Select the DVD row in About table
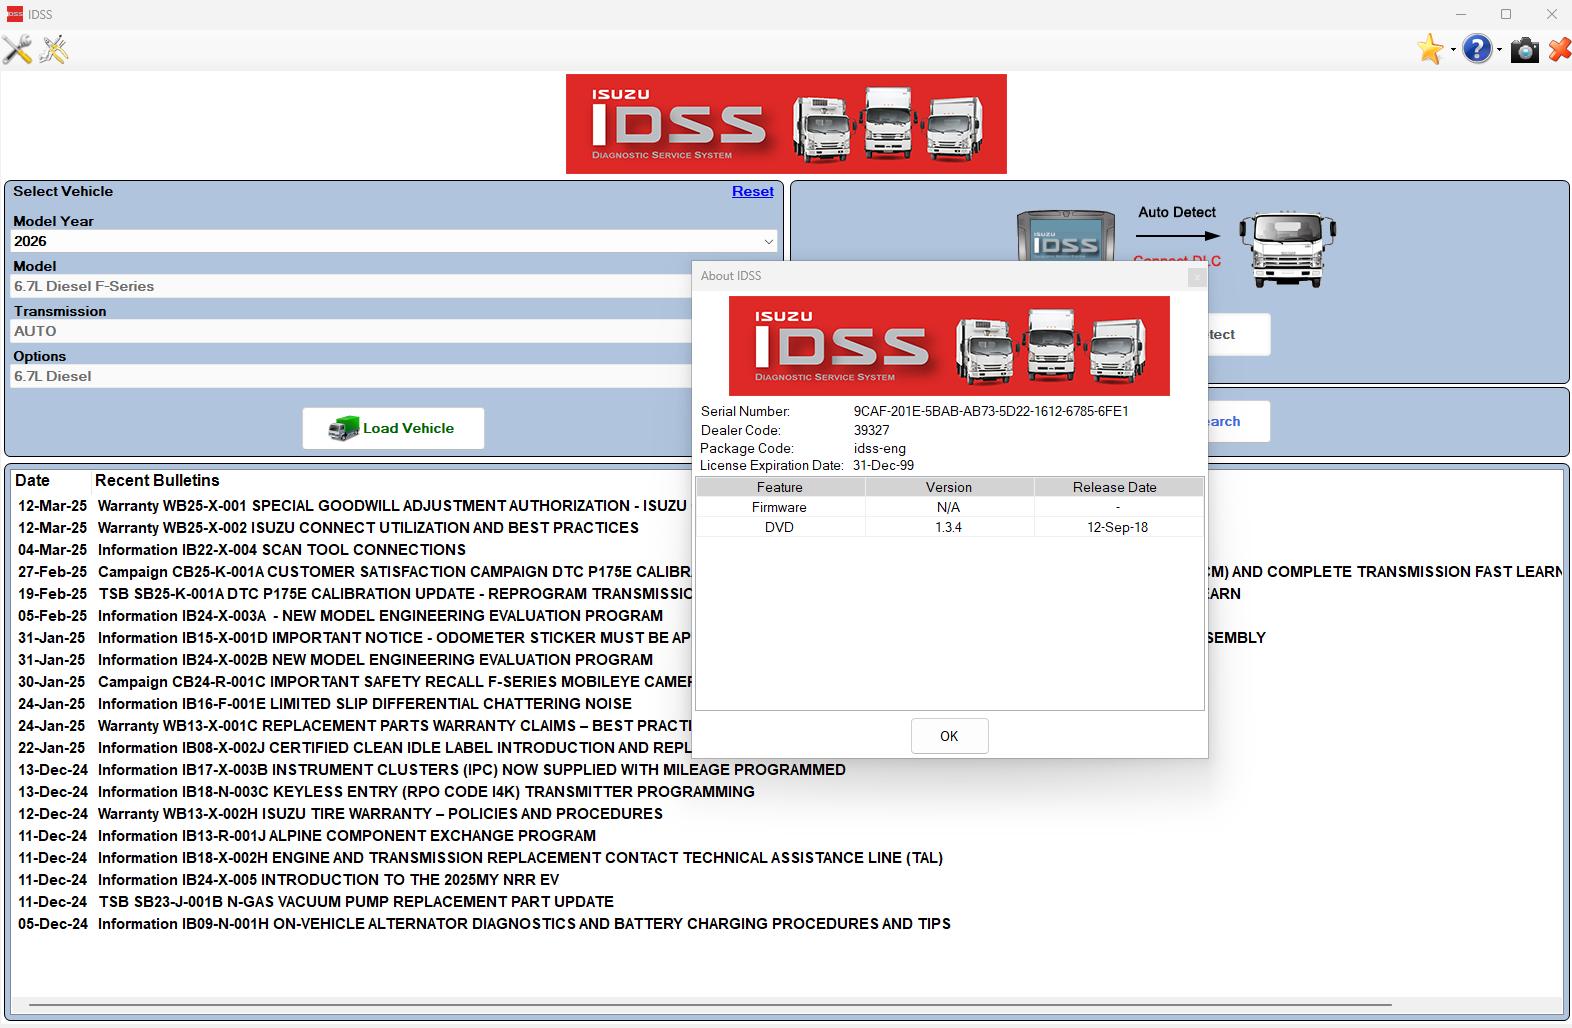1572x1028 pixels. (949, 527)
